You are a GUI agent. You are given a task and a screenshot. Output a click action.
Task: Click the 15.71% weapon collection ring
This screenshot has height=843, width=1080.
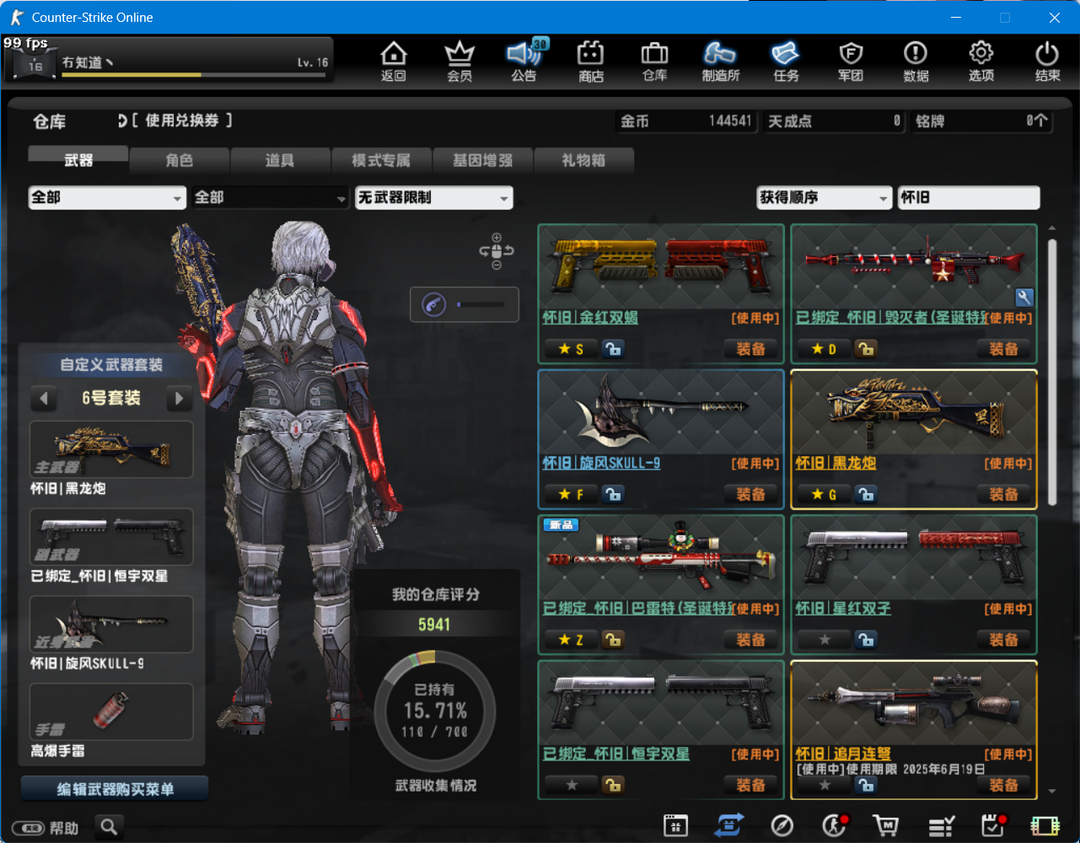click(435, 711)
